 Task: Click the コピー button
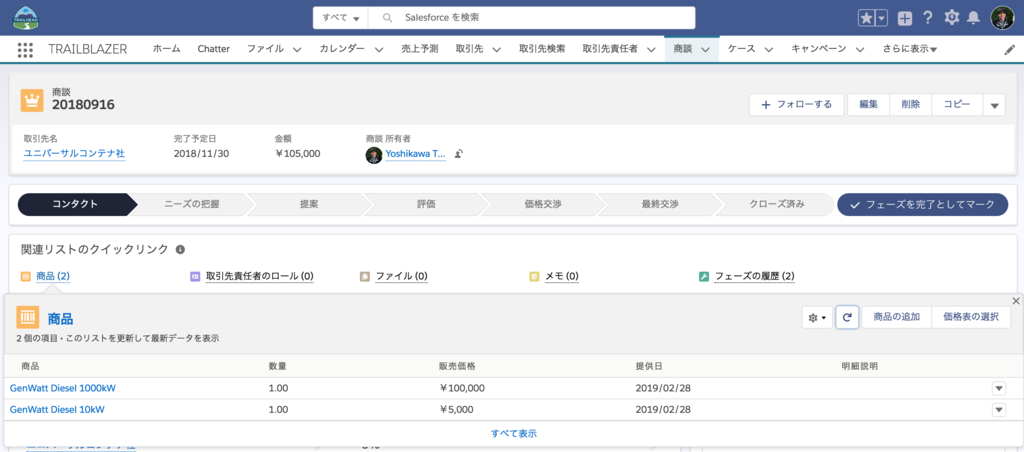(957, 105)
